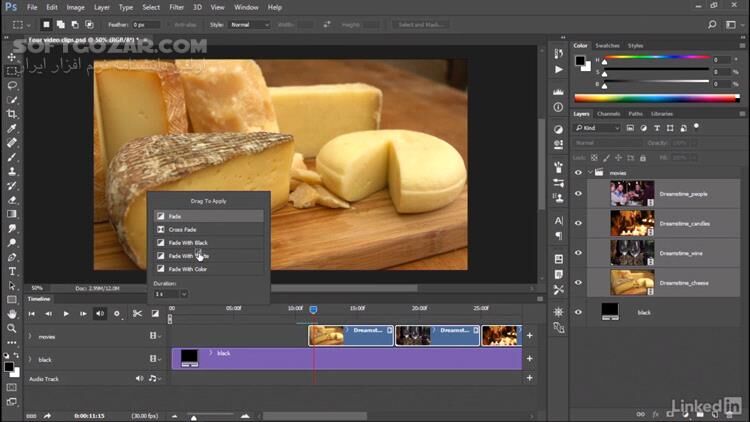Select the Move tool
Screen dimensions: 750x422
12,57
